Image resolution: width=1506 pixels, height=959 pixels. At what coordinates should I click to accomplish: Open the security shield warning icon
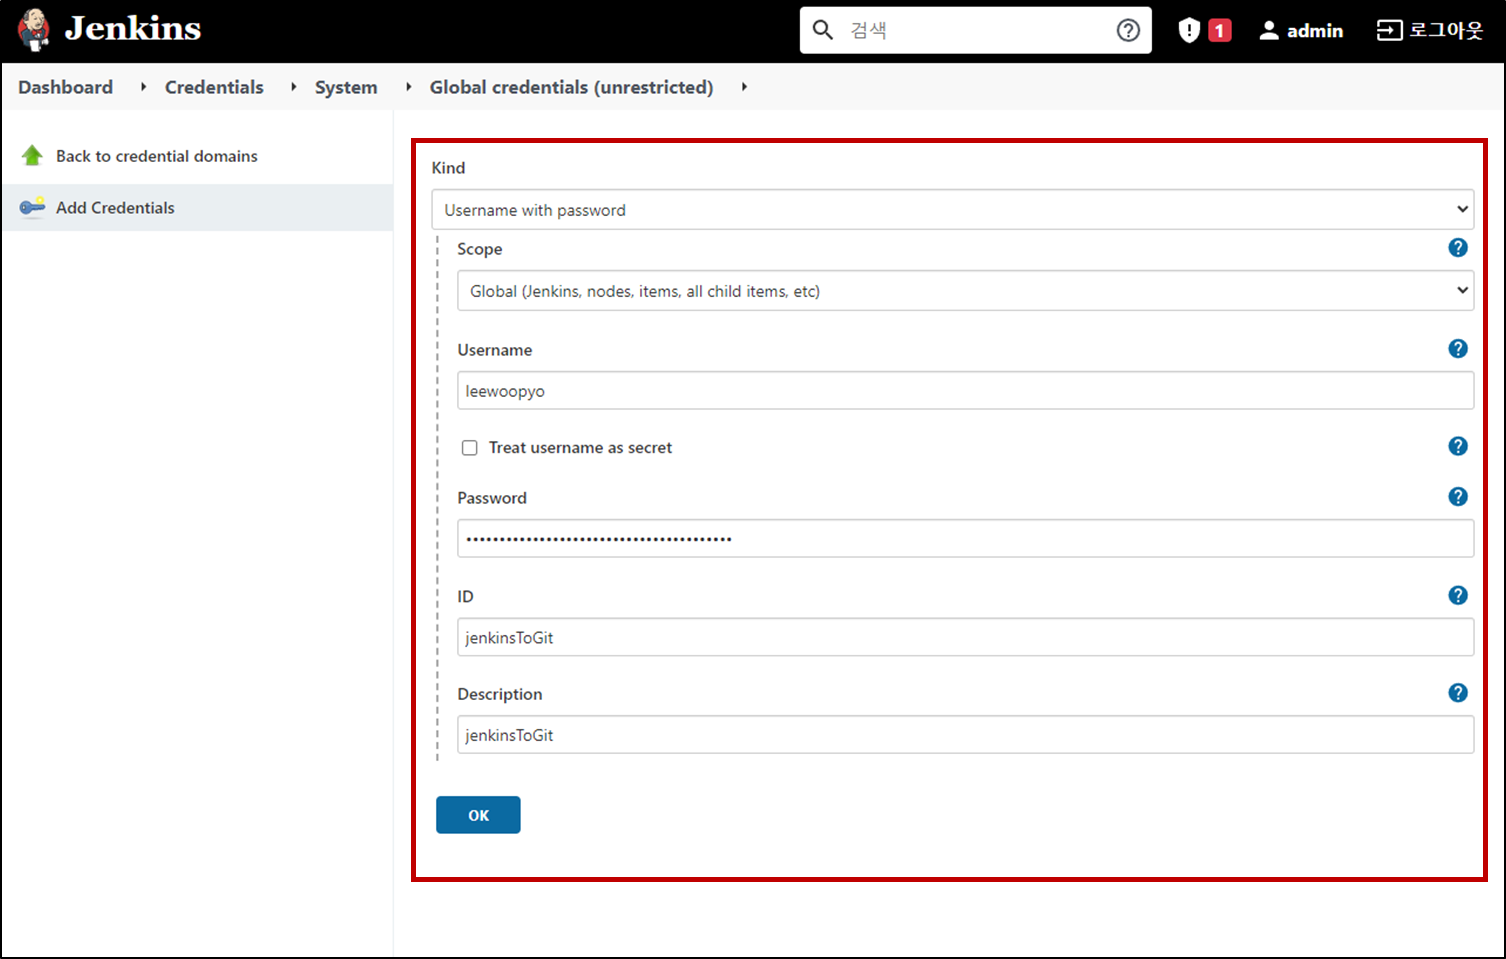[x=1189, y=30]
